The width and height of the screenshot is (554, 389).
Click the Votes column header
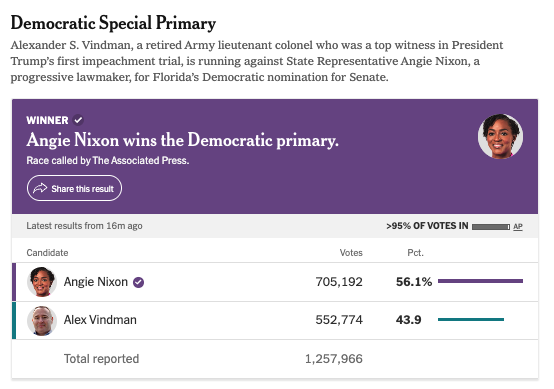pyautogui.click(x=351, y=253)
